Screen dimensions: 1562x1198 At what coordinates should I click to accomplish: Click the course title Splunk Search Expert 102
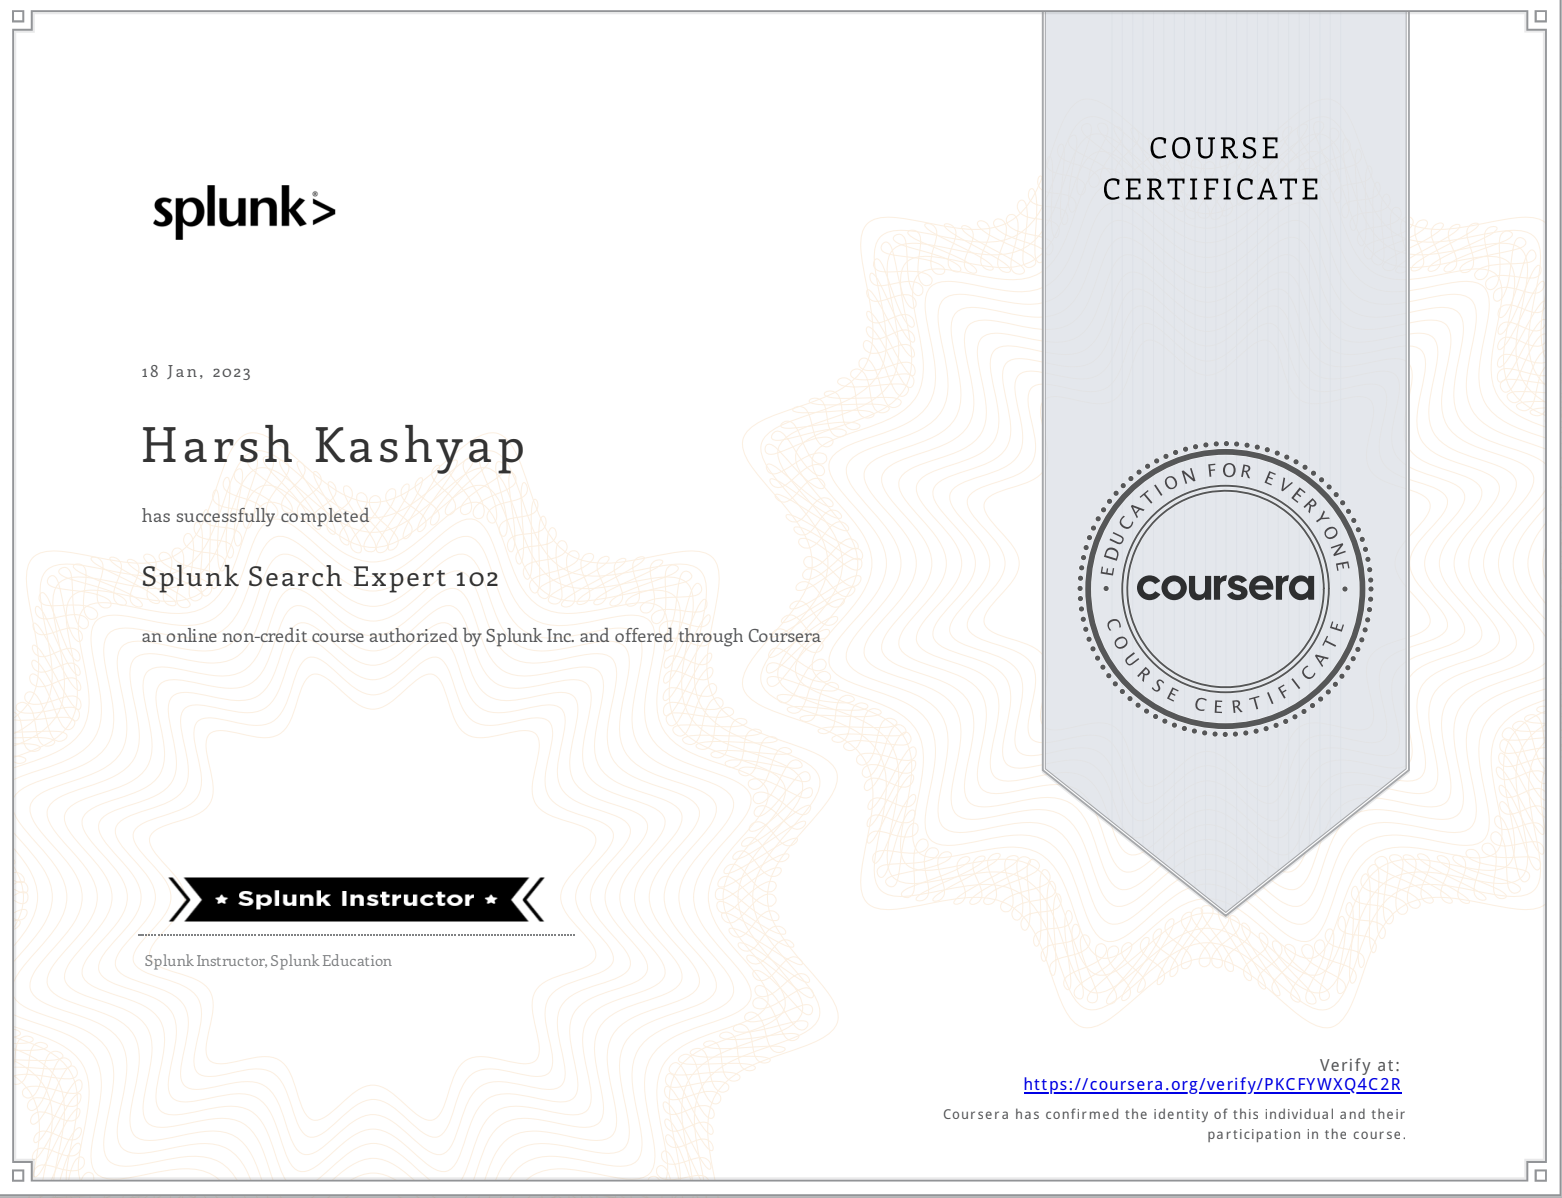click(x=322, y=577)
